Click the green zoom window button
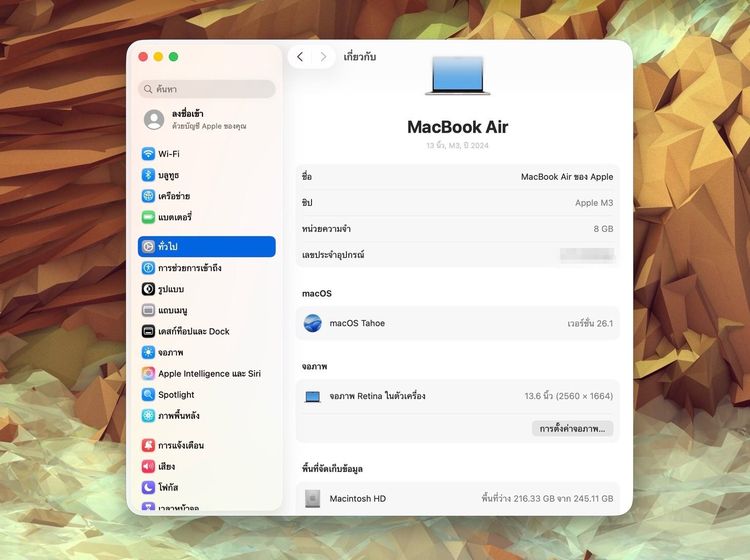The height and width of the screenshot is (560, 750). click(174, 57)
